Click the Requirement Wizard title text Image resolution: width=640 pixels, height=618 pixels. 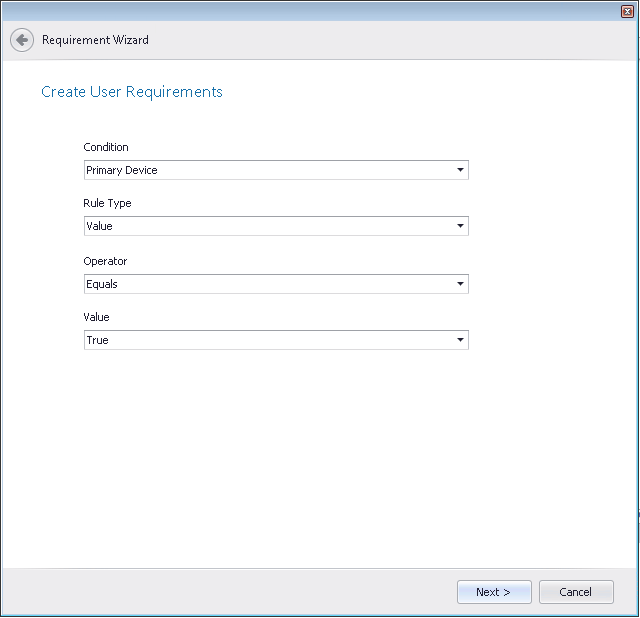pos(95,40)
